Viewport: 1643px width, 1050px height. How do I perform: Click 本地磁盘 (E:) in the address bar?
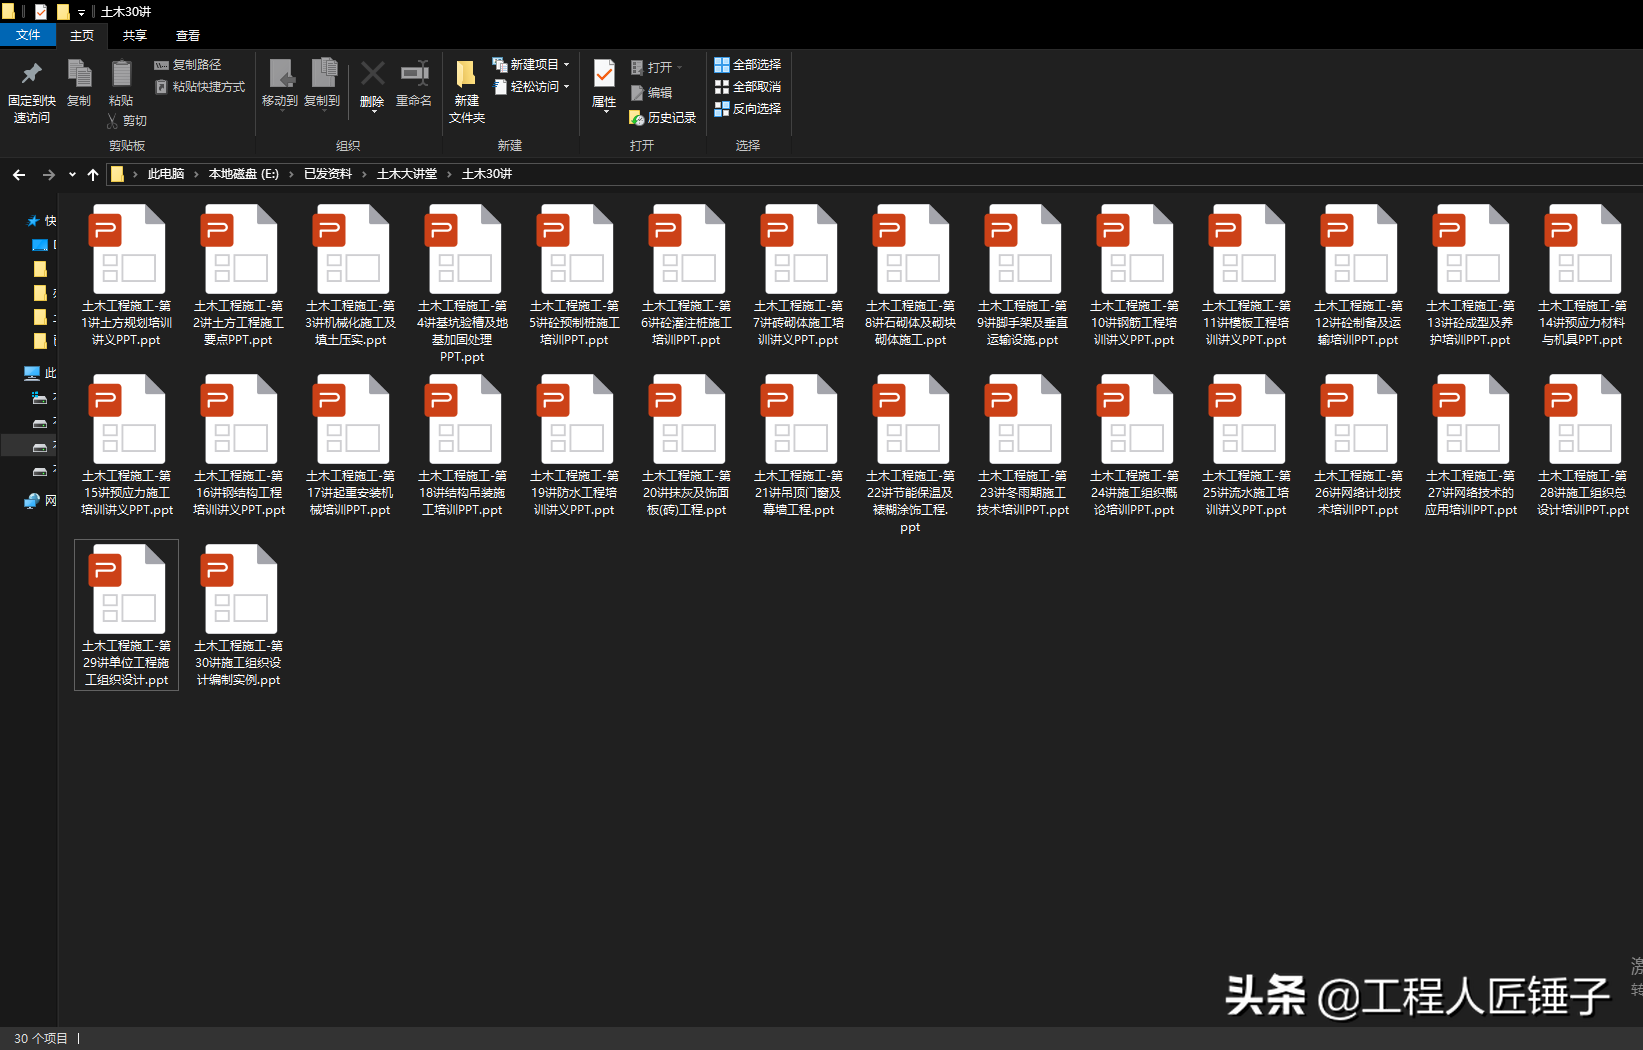click(244, 175)
